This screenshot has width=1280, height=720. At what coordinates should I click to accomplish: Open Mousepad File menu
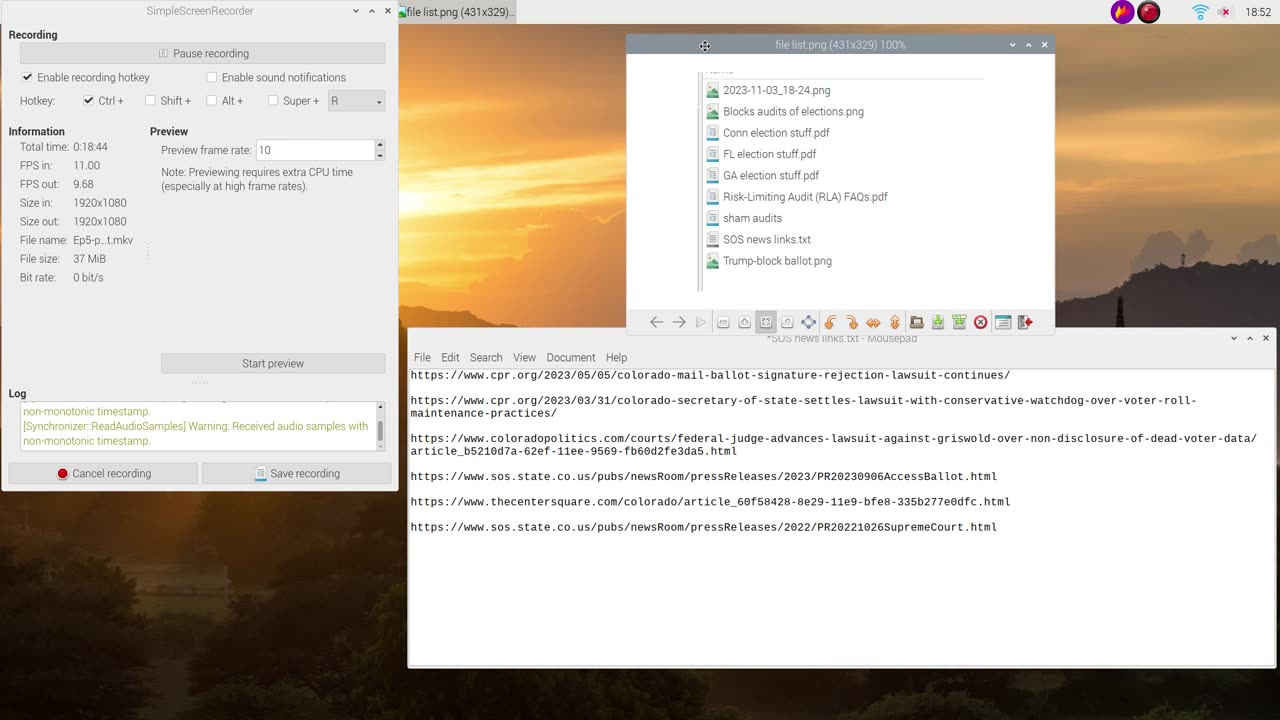[x=422, y=357]
